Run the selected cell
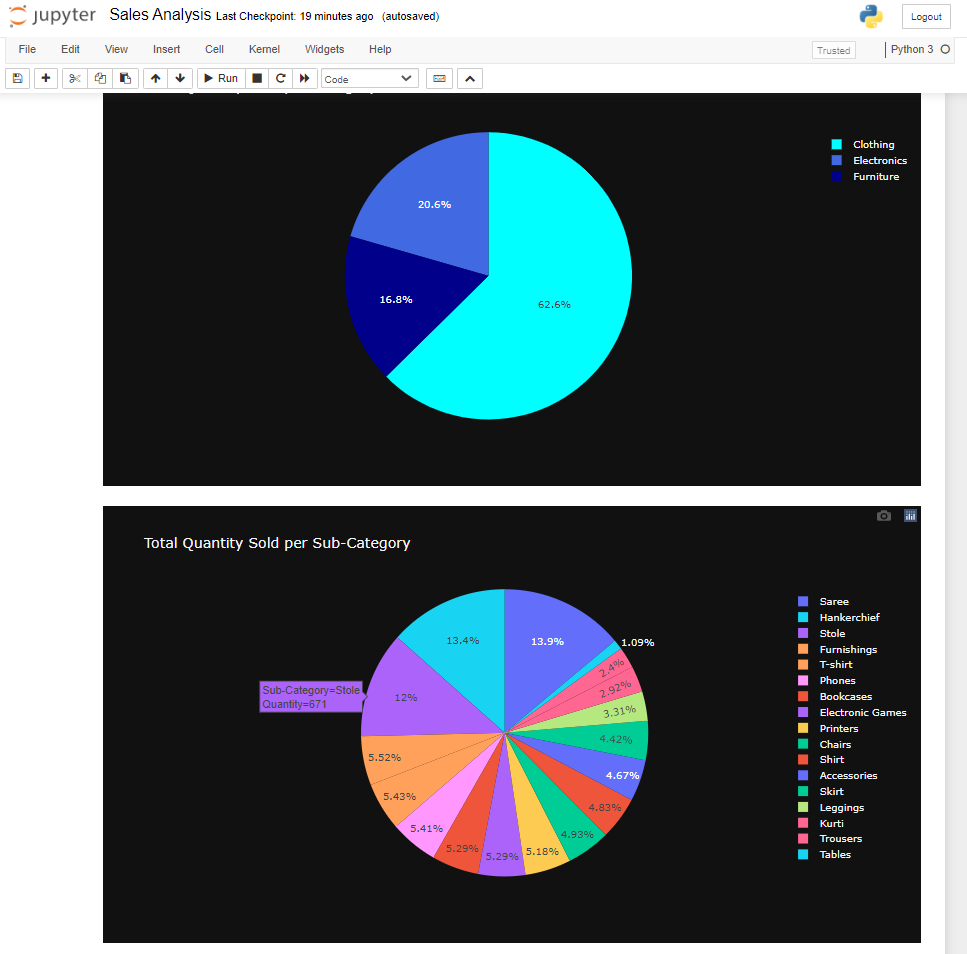 pos(221,78)
